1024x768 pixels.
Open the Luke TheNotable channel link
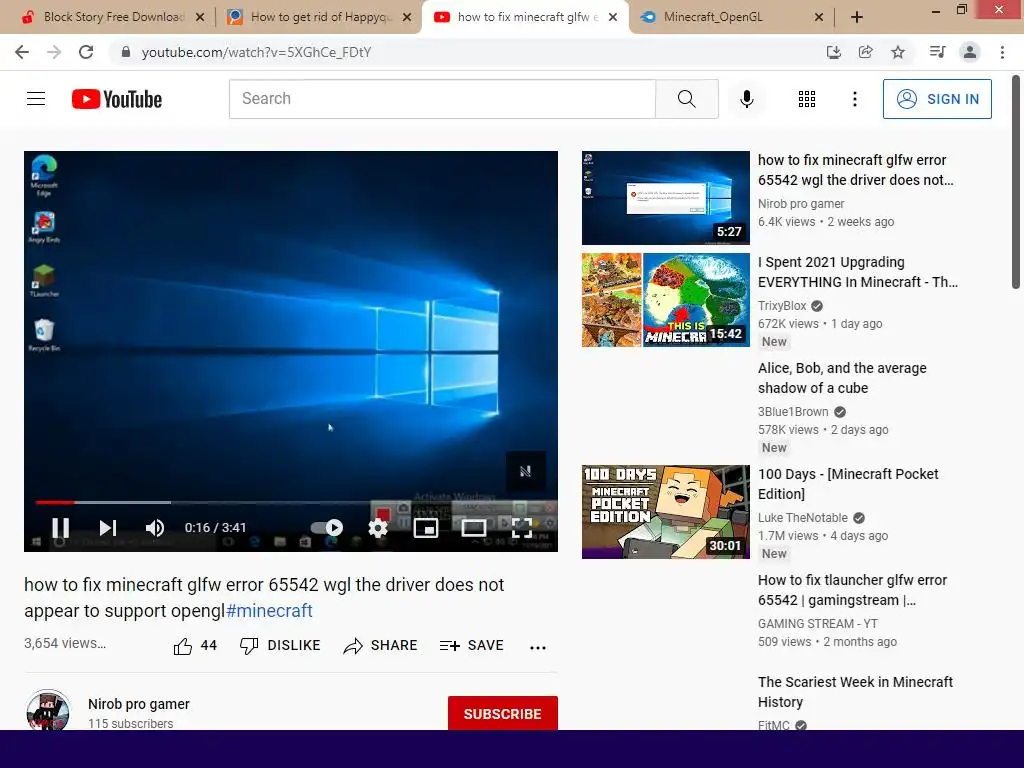803,518
